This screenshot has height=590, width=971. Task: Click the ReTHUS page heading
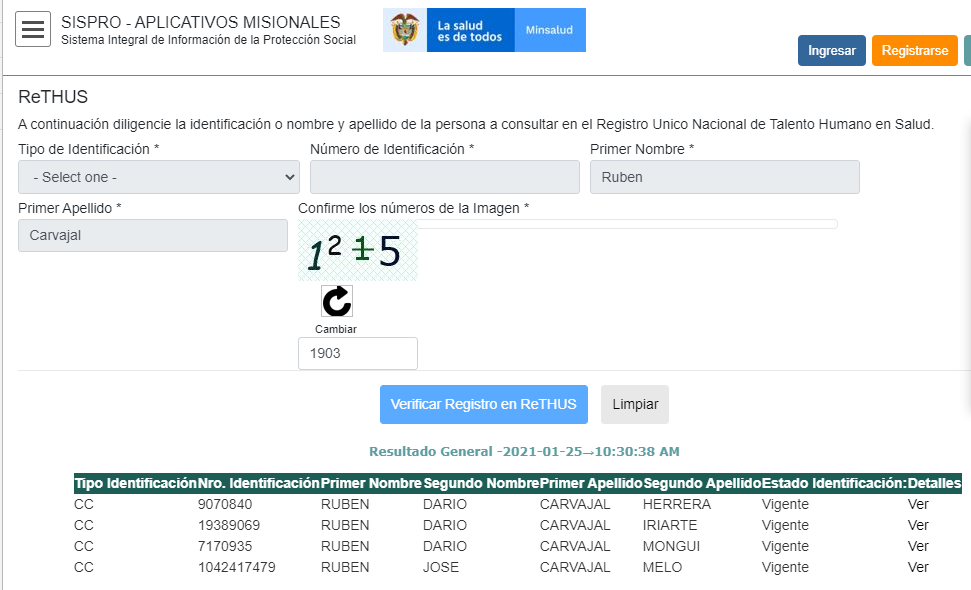point(53,97)
